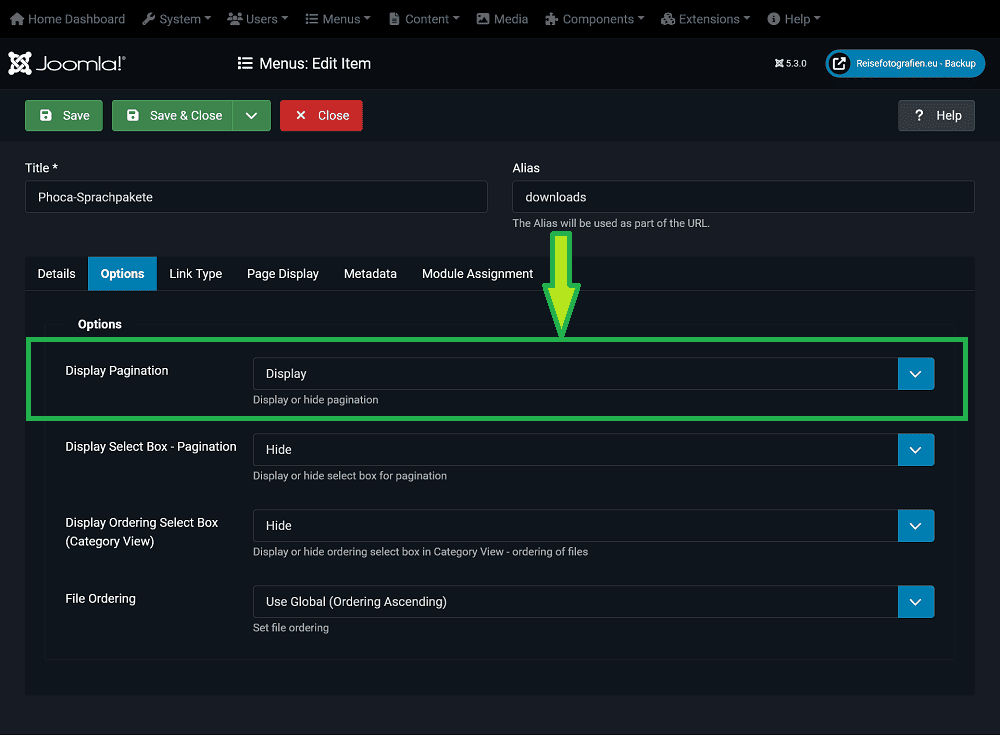The width and height of the screenshot is (1000, 735).
Task: Click Save & Close button
Action: click(x=172, y=115)
